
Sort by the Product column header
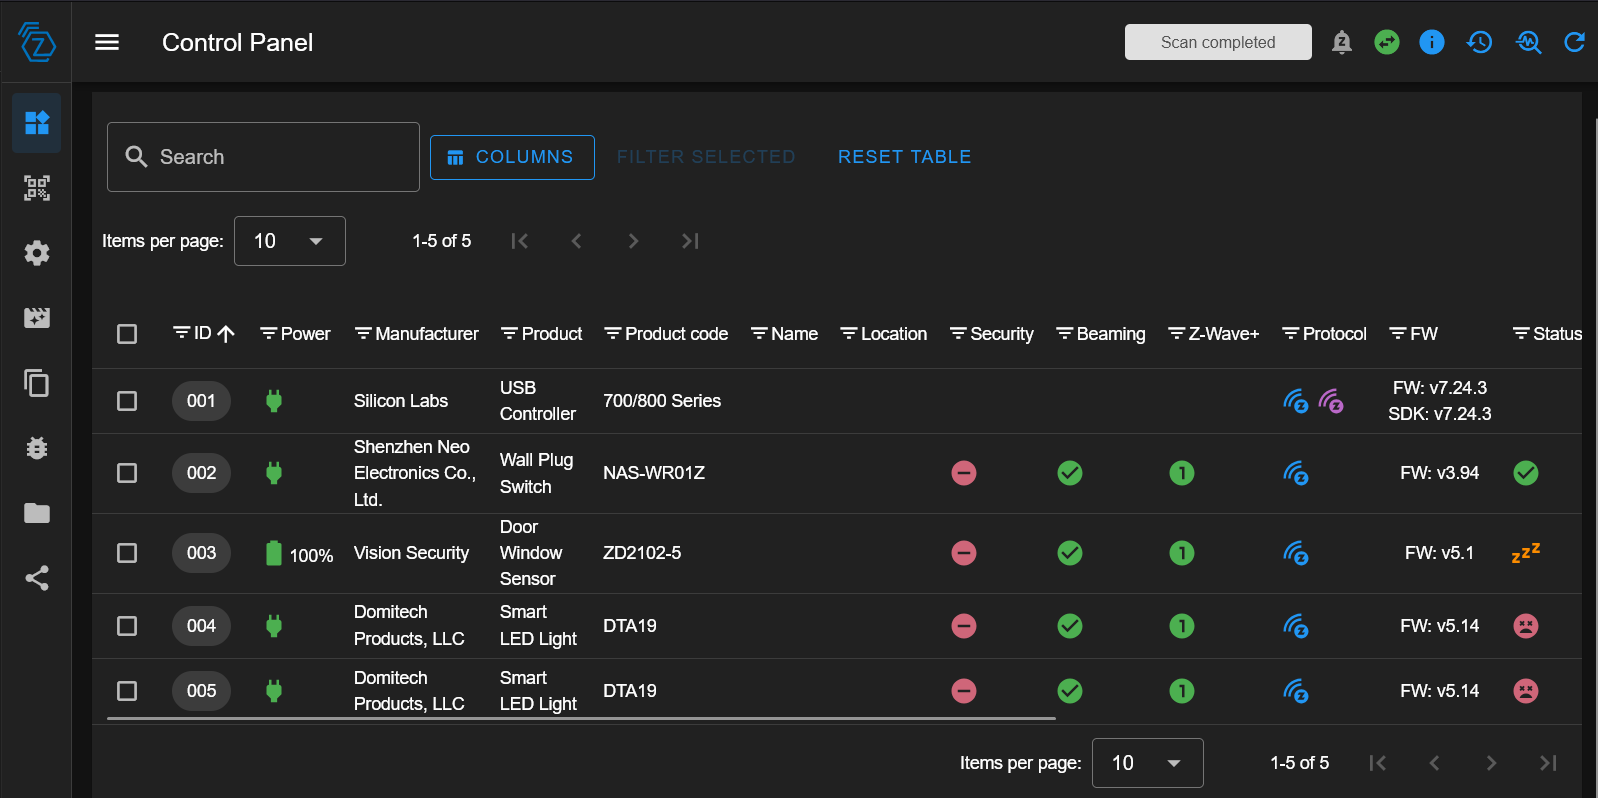(552, 334)
